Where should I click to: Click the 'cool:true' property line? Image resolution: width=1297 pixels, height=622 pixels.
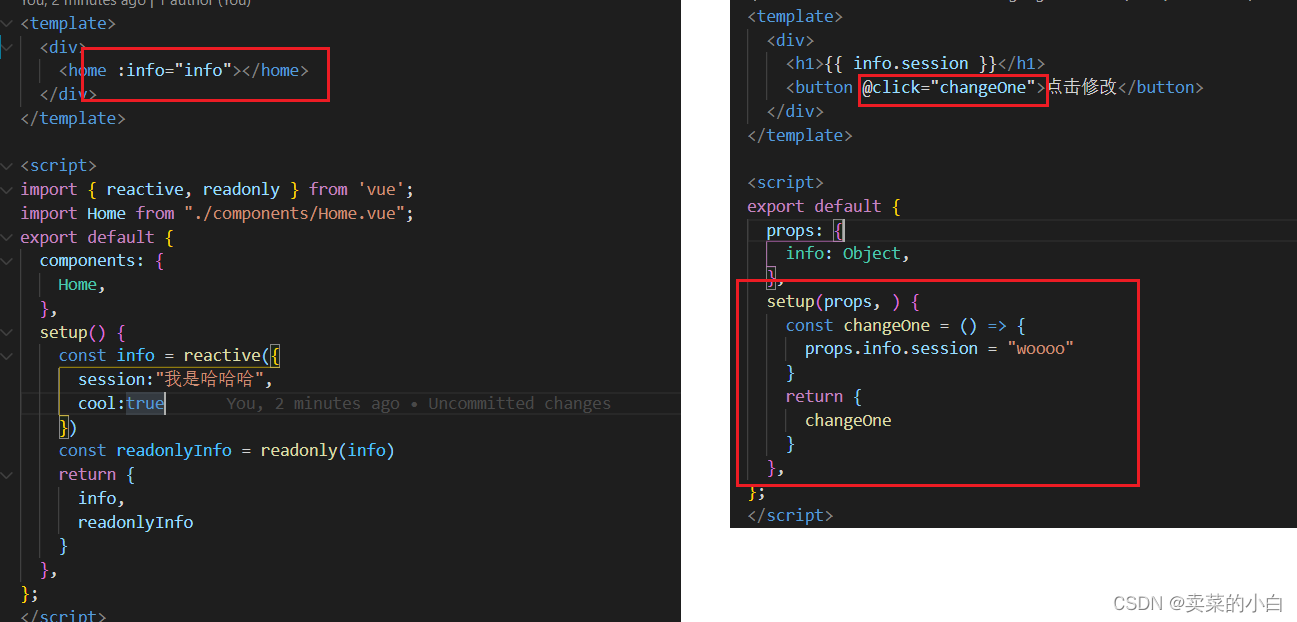point(121,403)
